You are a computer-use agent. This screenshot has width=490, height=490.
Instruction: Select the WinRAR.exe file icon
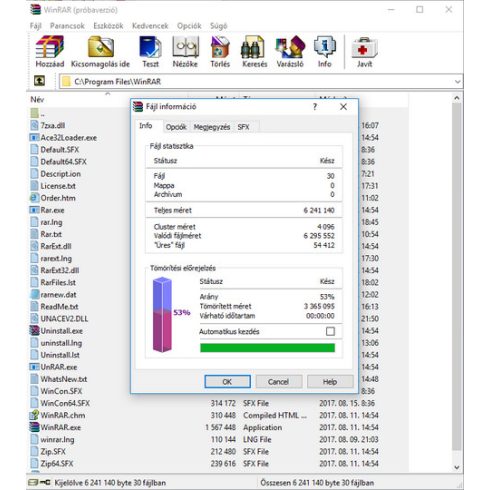click(x=34, y=427)
